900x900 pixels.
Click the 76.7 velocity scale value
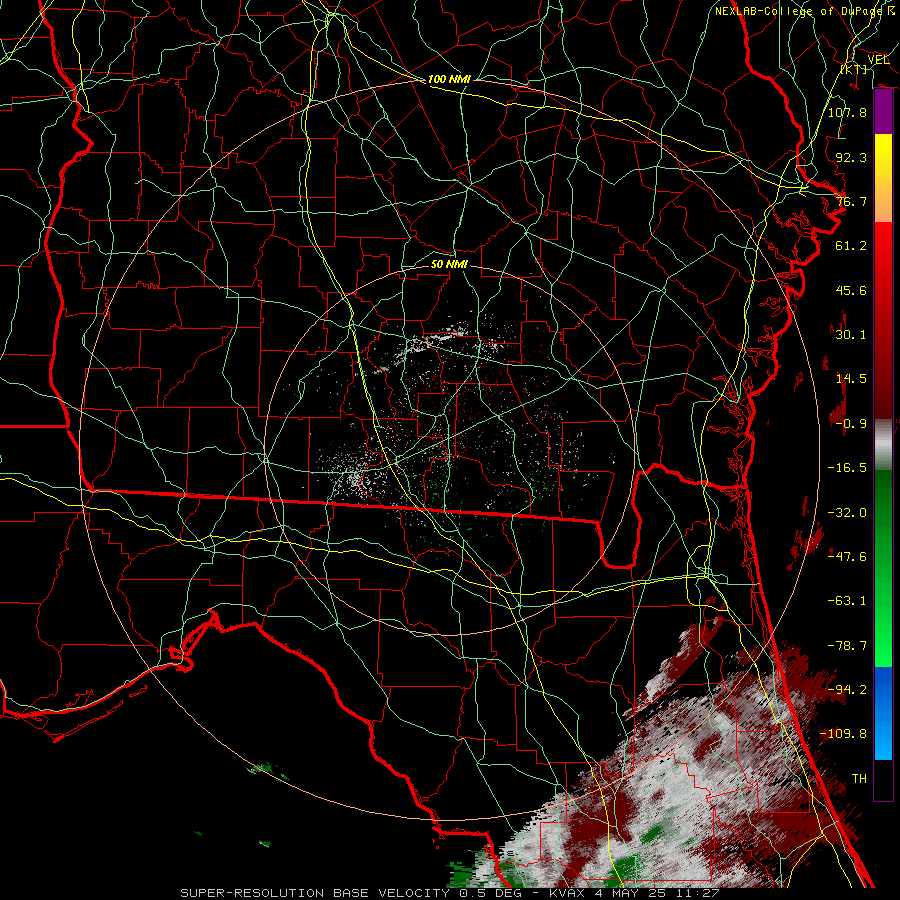(851, 201)
